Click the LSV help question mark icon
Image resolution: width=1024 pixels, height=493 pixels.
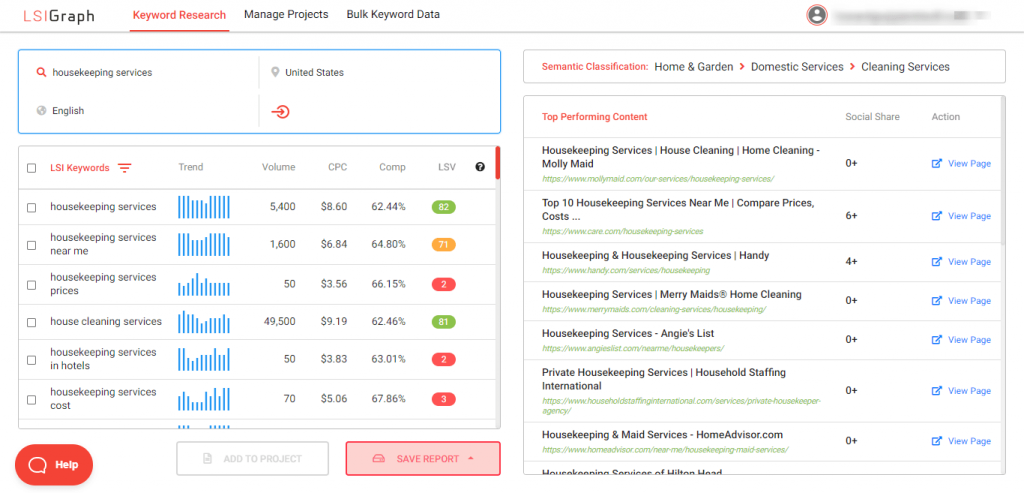tap(480, 167)
